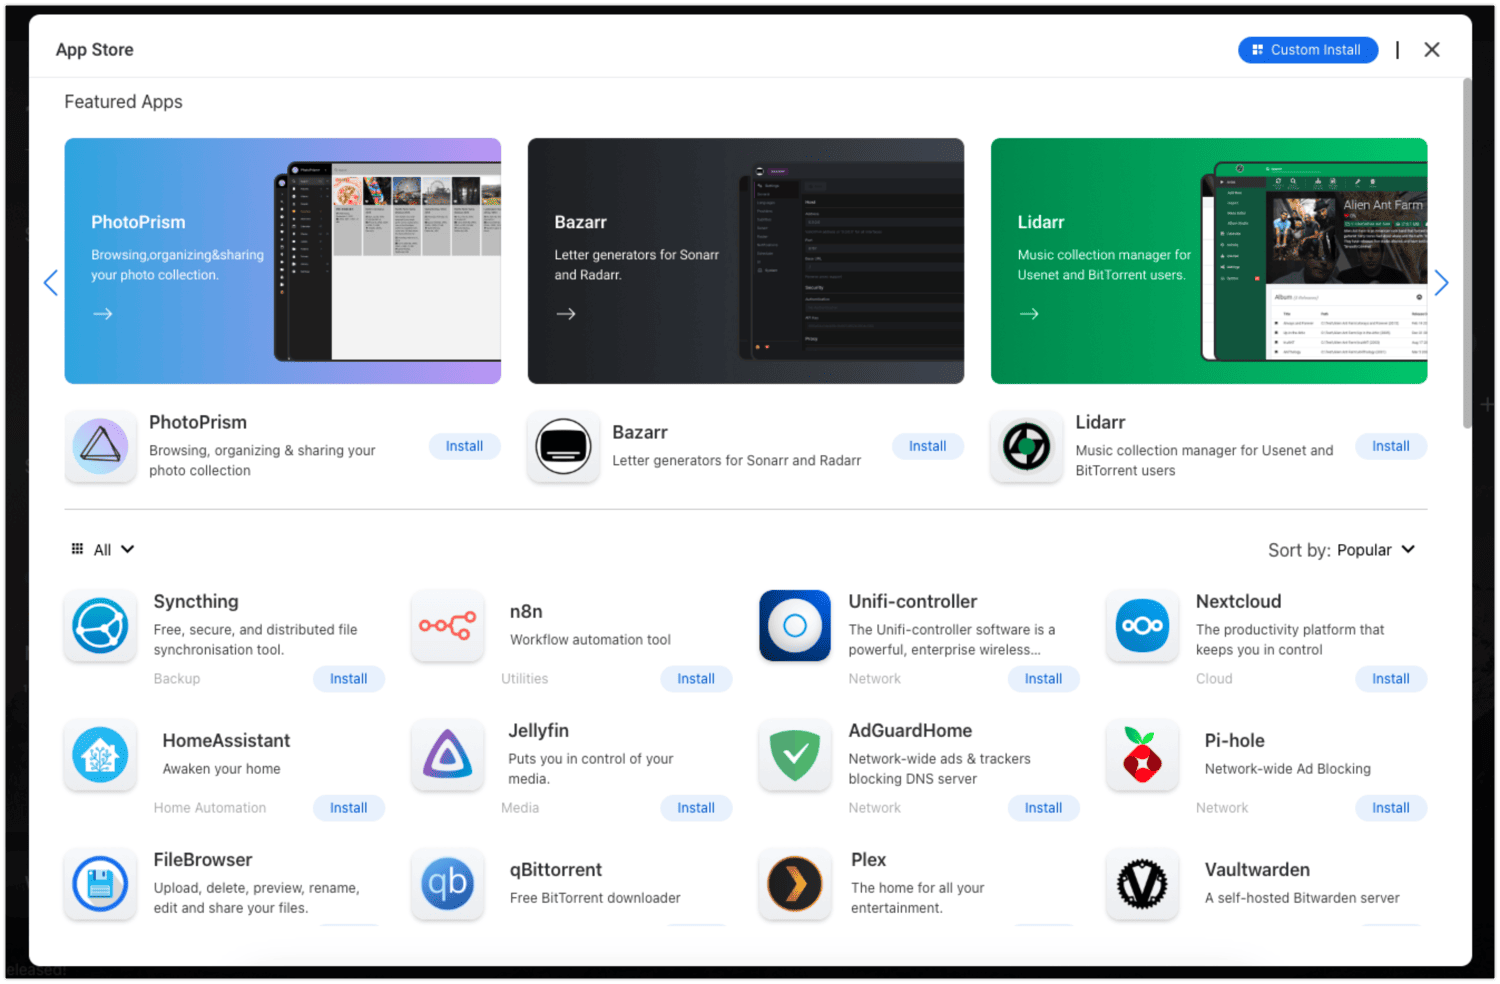Open the Lidarr featured banner
Viewport: 1500px width, 984px height.
tap(1209, 261)
